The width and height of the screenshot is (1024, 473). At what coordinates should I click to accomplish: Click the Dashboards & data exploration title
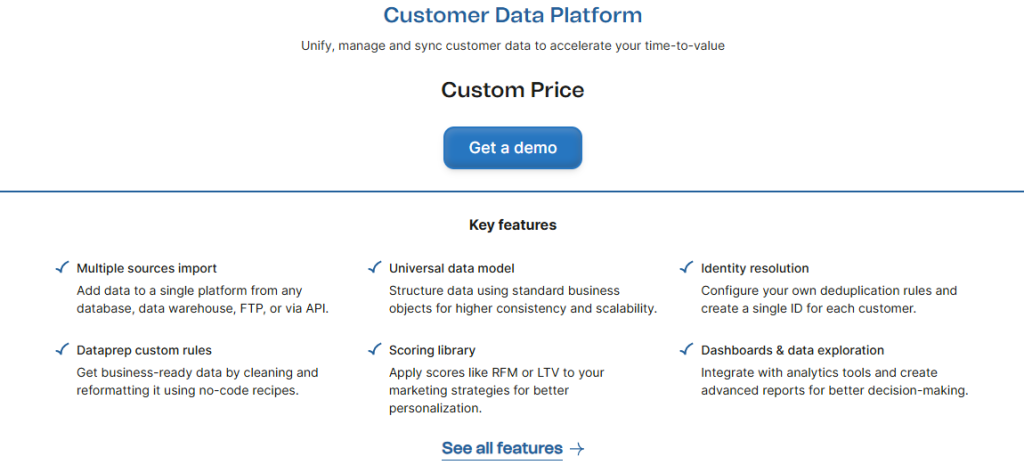(793, 350)
